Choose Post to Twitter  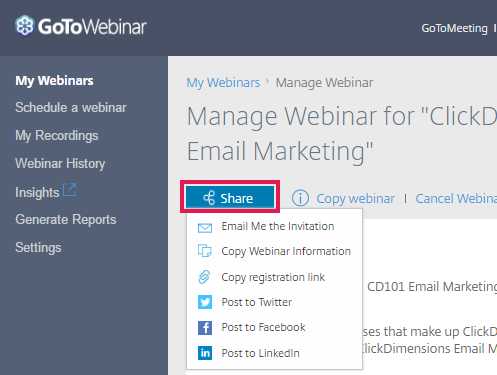pos(257,302)
